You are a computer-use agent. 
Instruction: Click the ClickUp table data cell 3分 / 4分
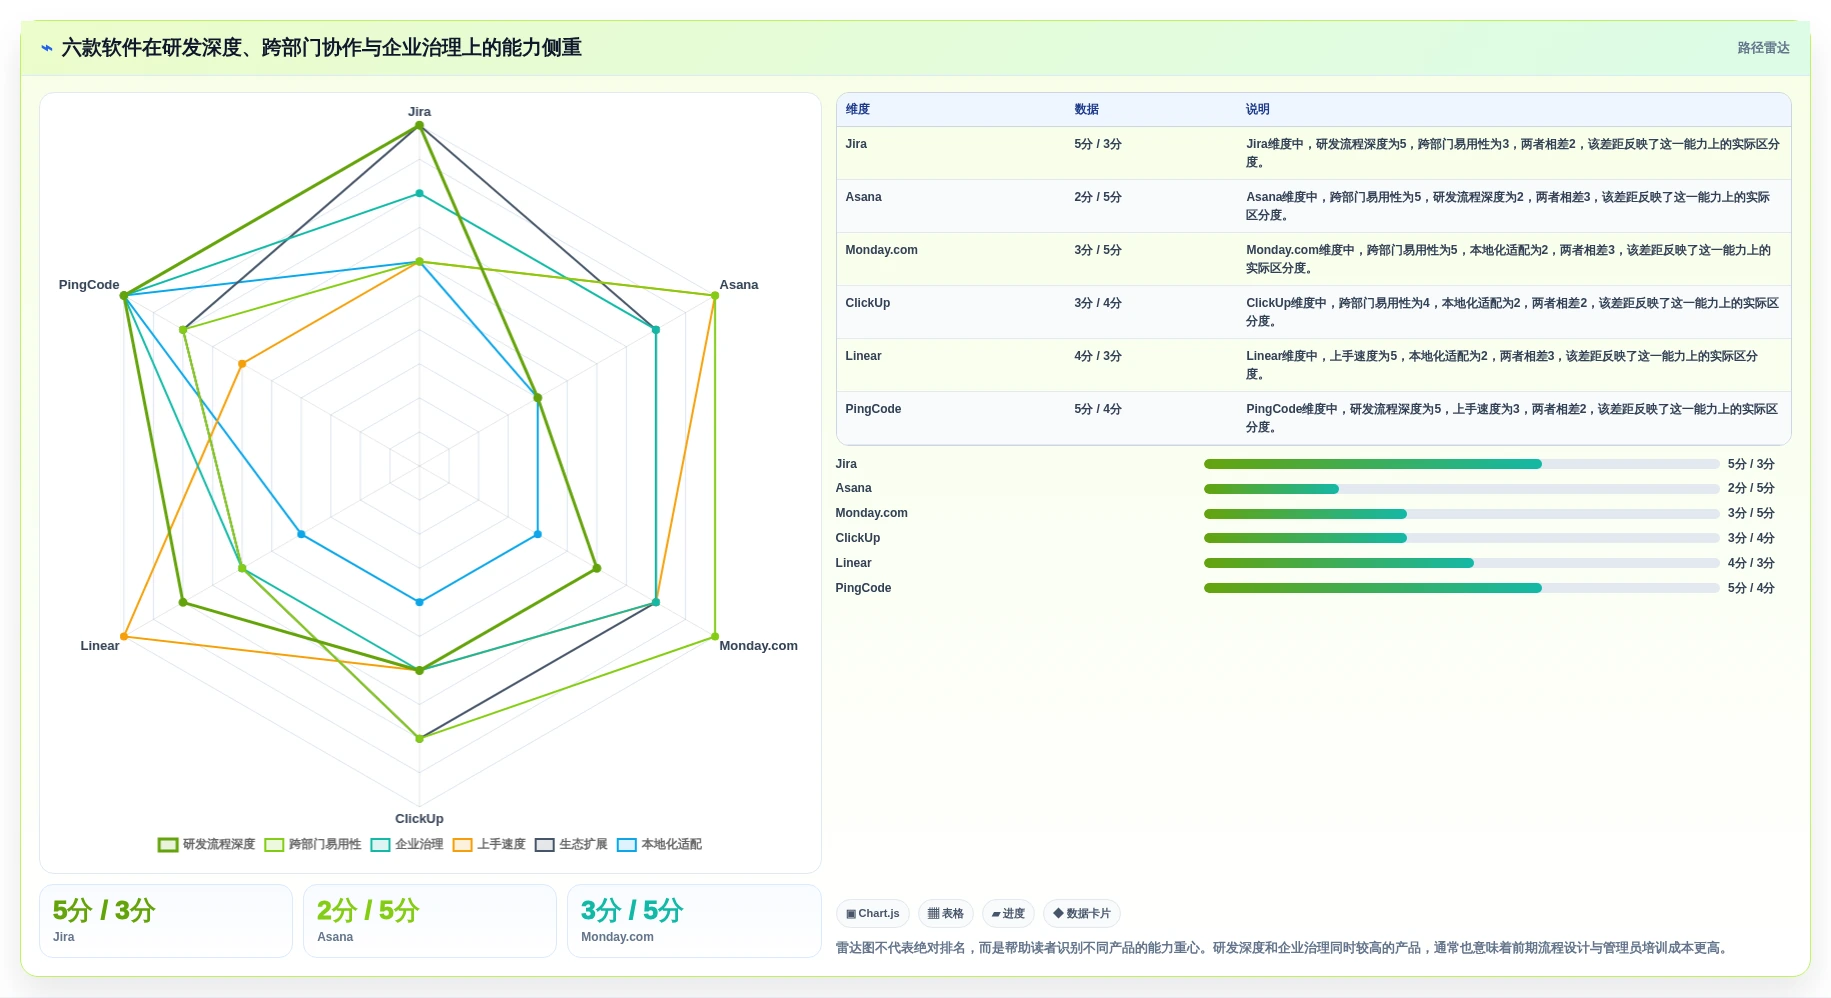(x=1098, y=303)
